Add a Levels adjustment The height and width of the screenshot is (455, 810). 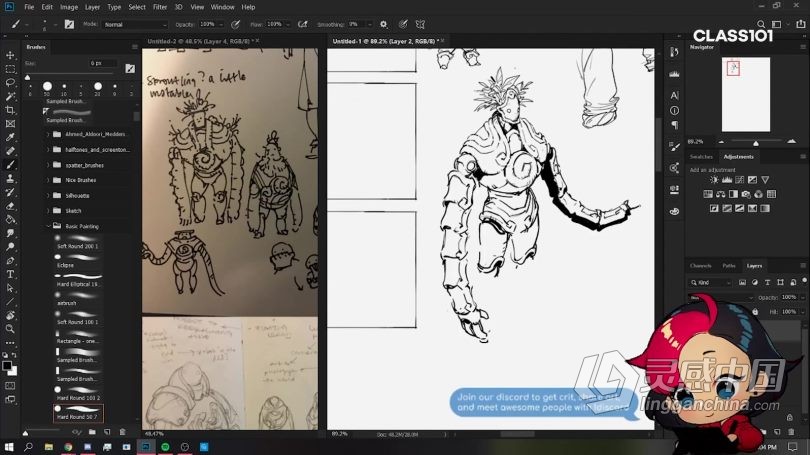click(727, 180)
